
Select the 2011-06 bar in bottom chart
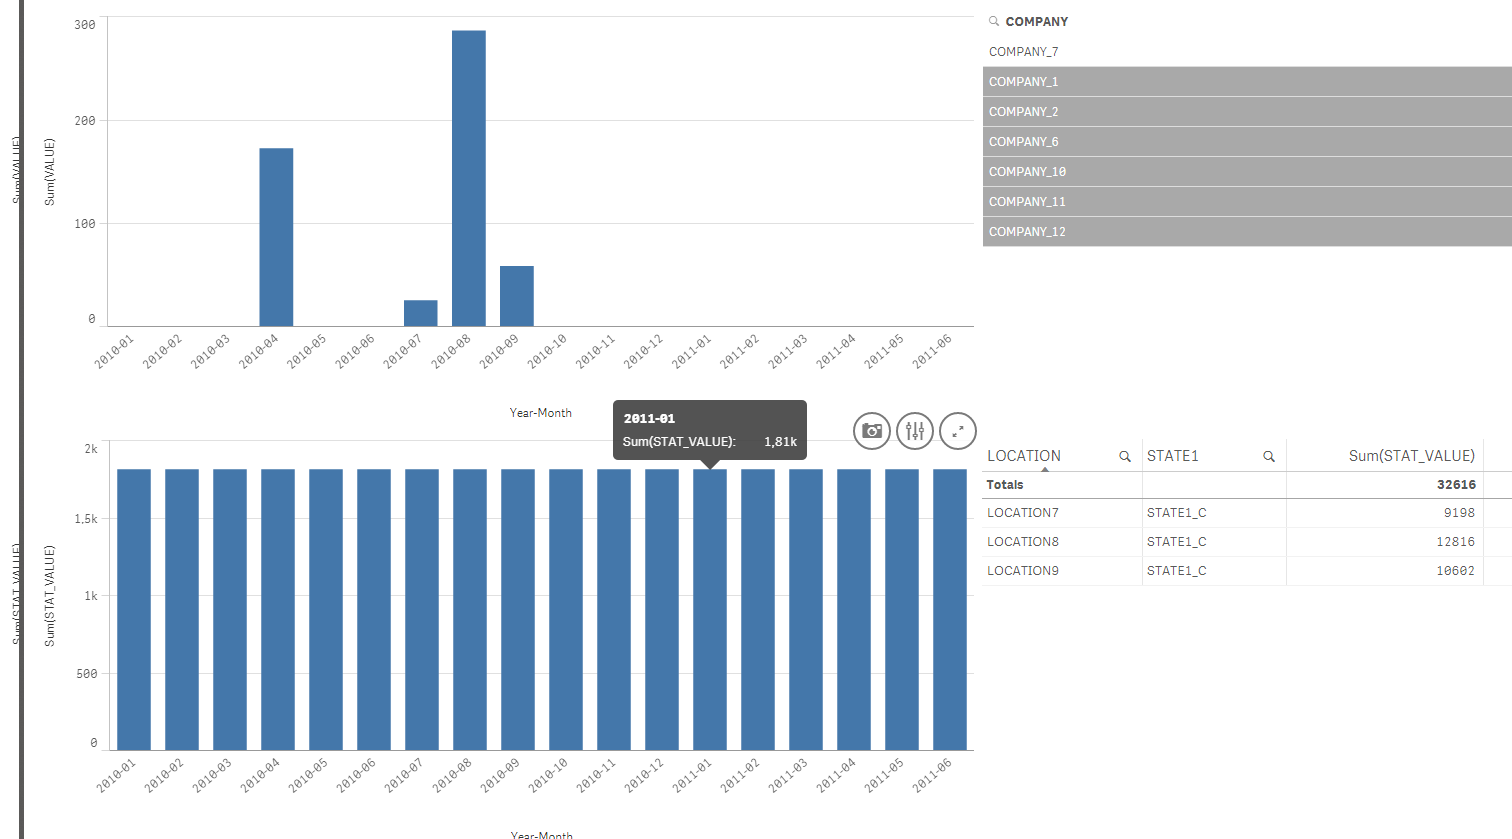[950, 609]
